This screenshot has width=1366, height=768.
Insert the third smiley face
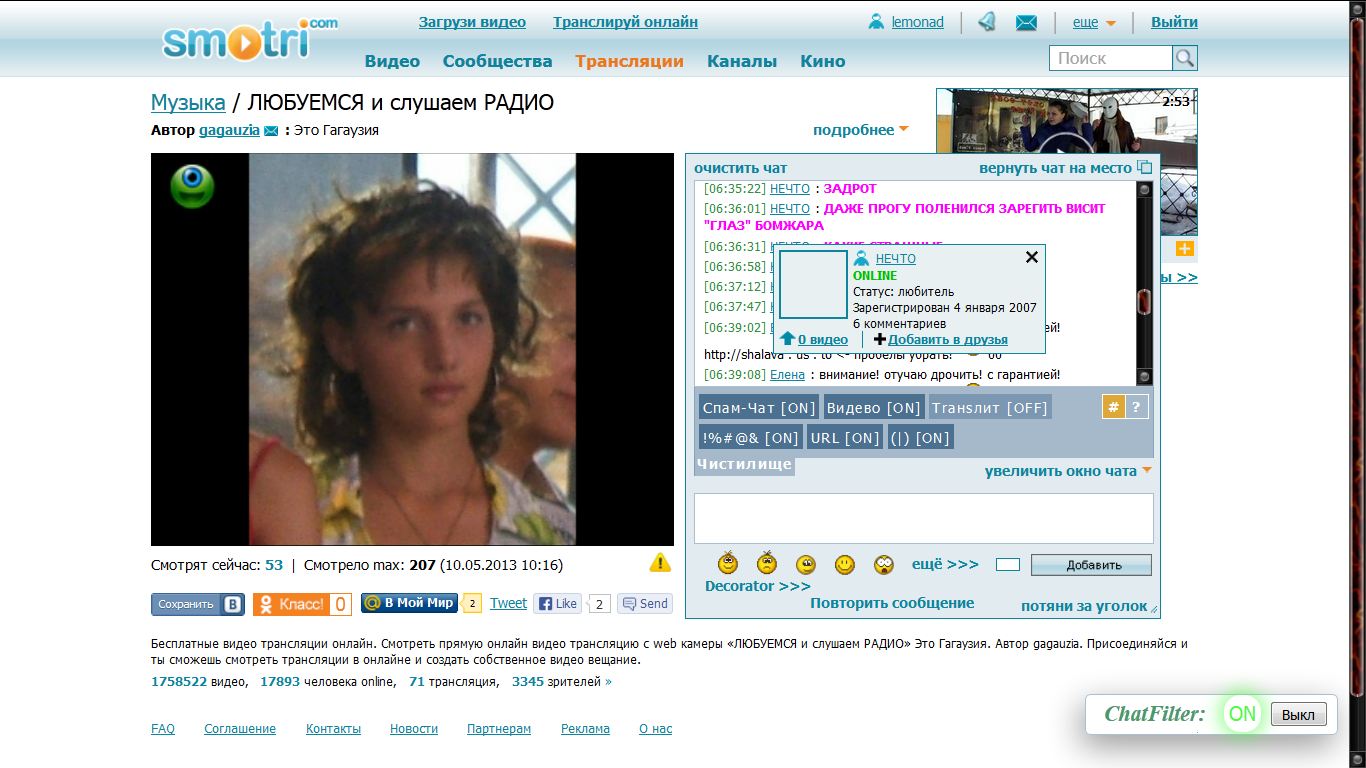pos(806,565)
